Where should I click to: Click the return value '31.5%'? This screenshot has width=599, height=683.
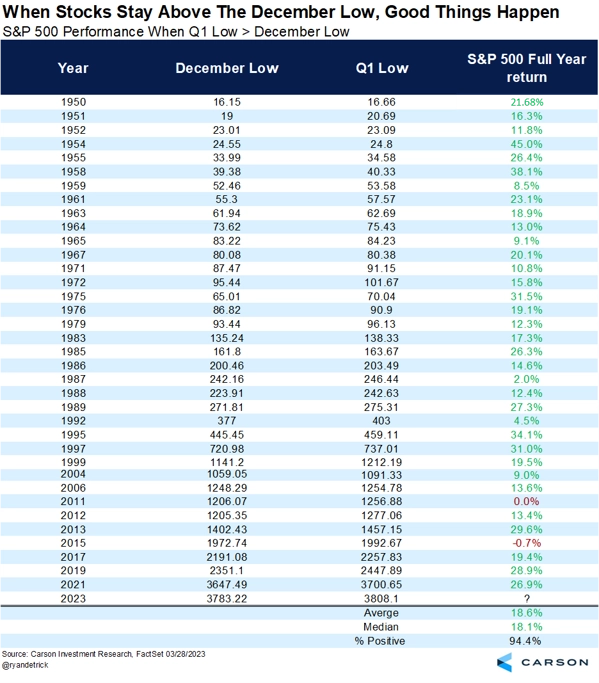527,296
